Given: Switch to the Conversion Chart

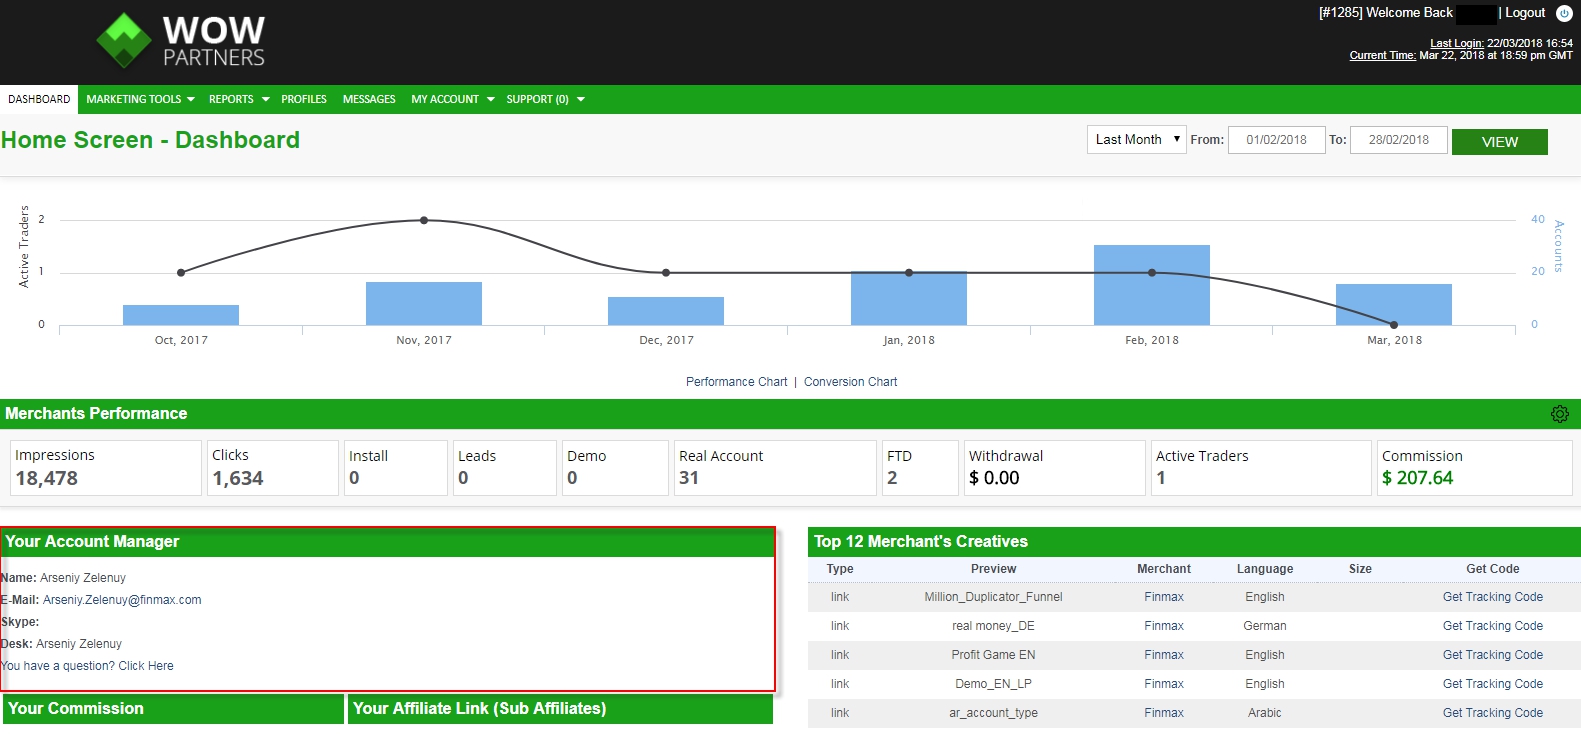Looking at the screenshot, I should (850, 382).
